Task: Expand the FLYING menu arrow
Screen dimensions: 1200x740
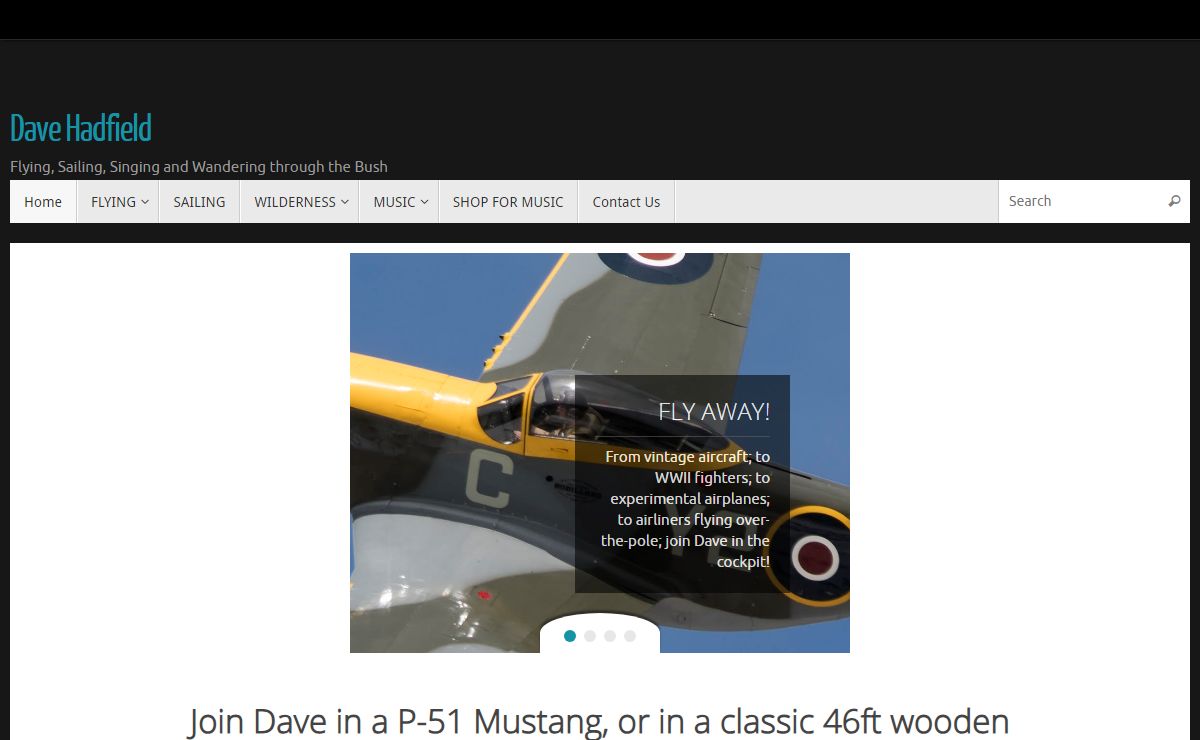Action: pos(145,202)
